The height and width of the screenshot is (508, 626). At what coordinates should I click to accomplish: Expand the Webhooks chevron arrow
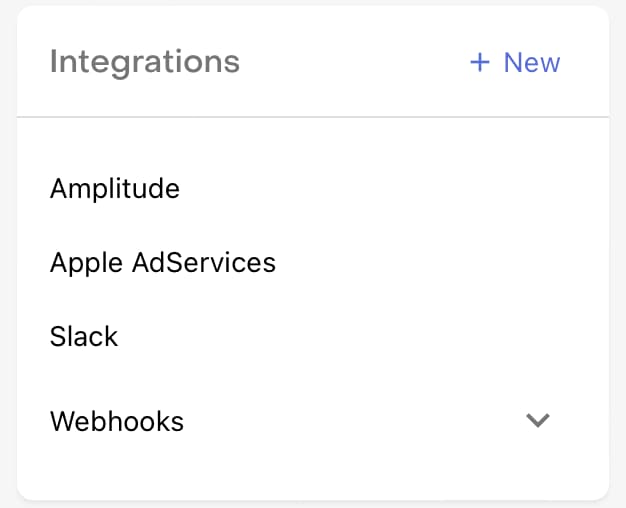pos(538,421)
